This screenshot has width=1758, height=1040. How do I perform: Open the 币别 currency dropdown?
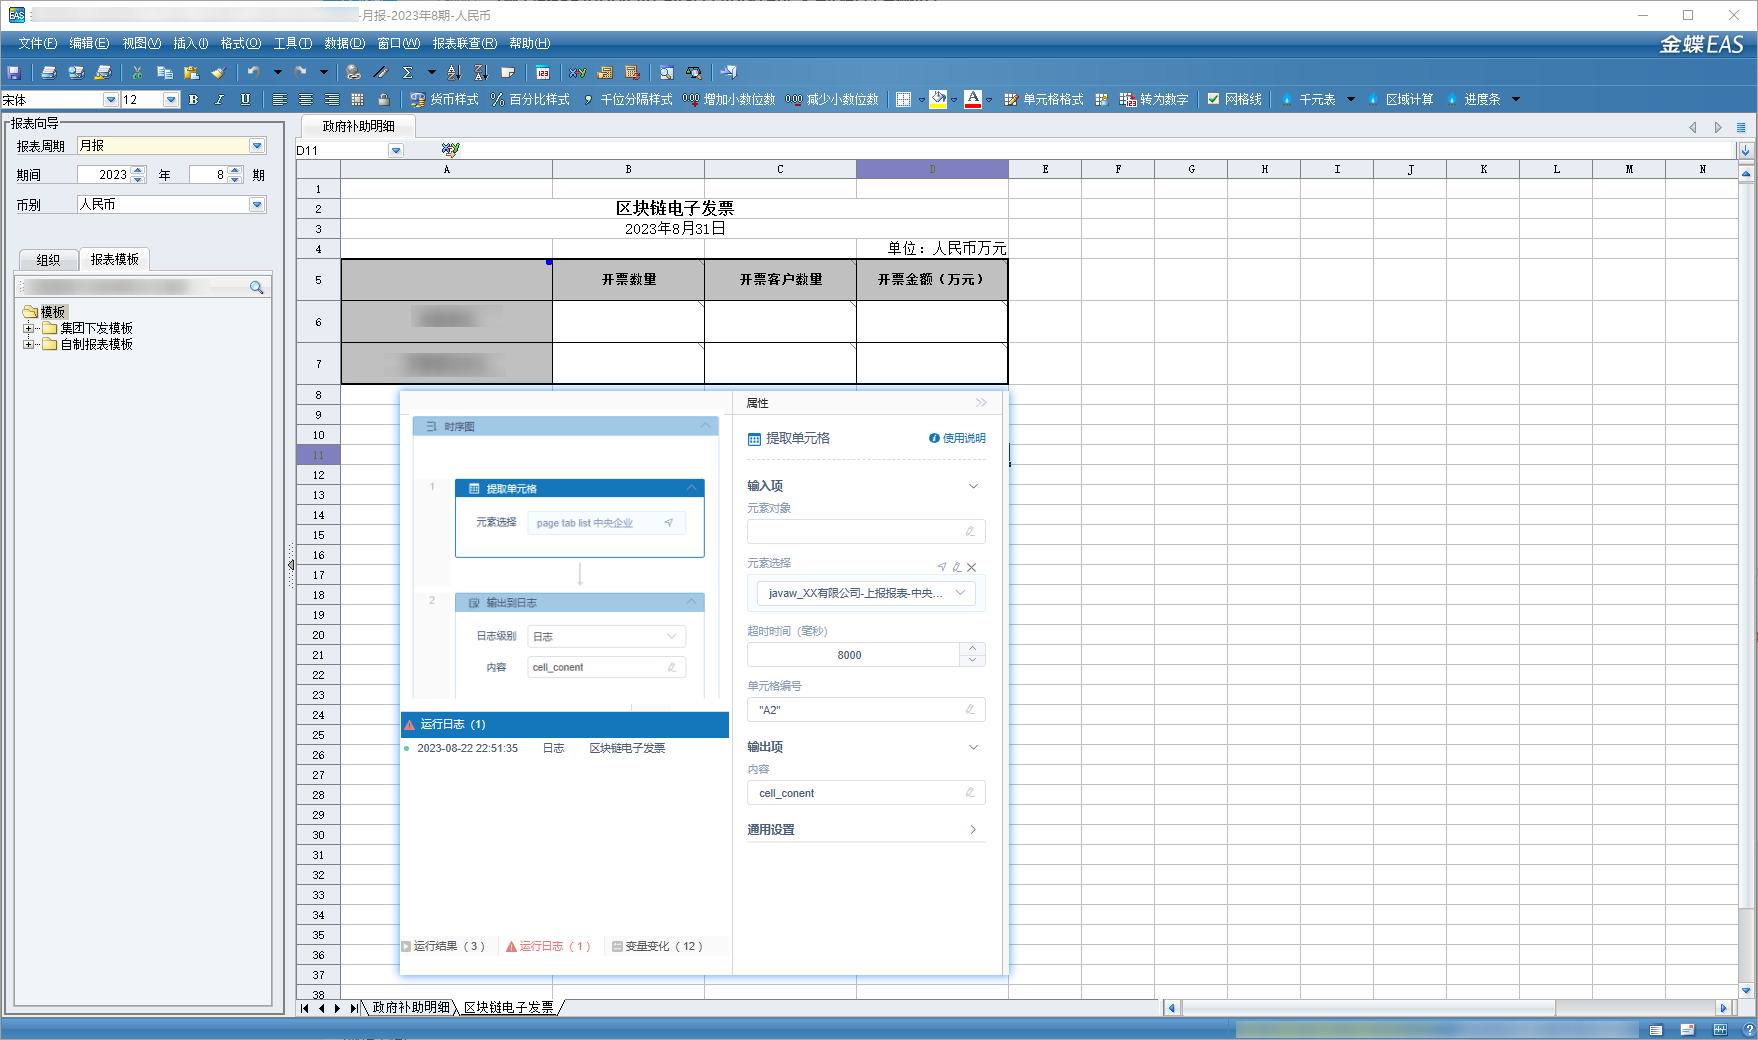(257, 204)
